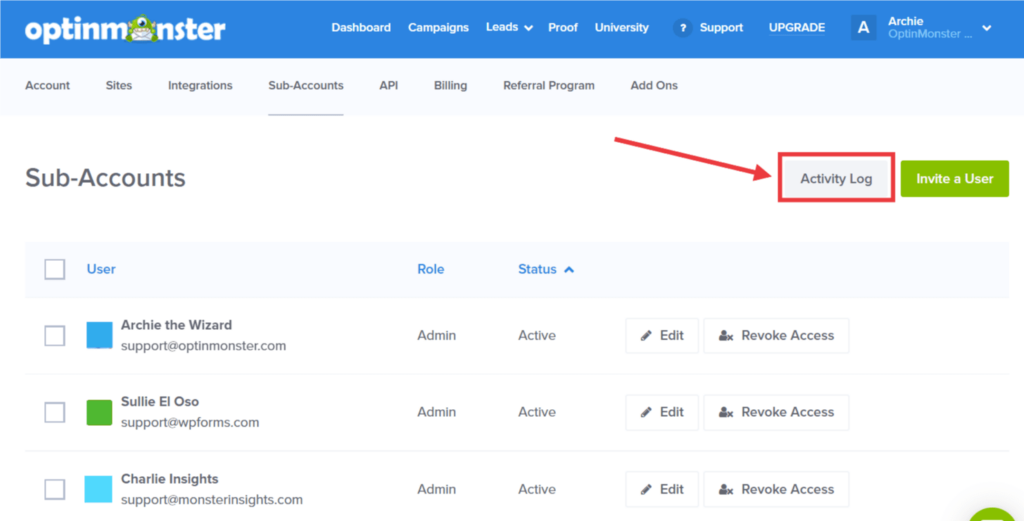Click the Invite a User button

click(x=954, y=178)
